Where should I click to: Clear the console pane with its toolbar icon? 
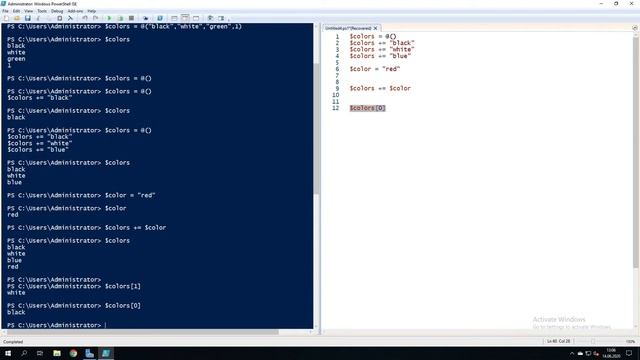coord(70,18)
